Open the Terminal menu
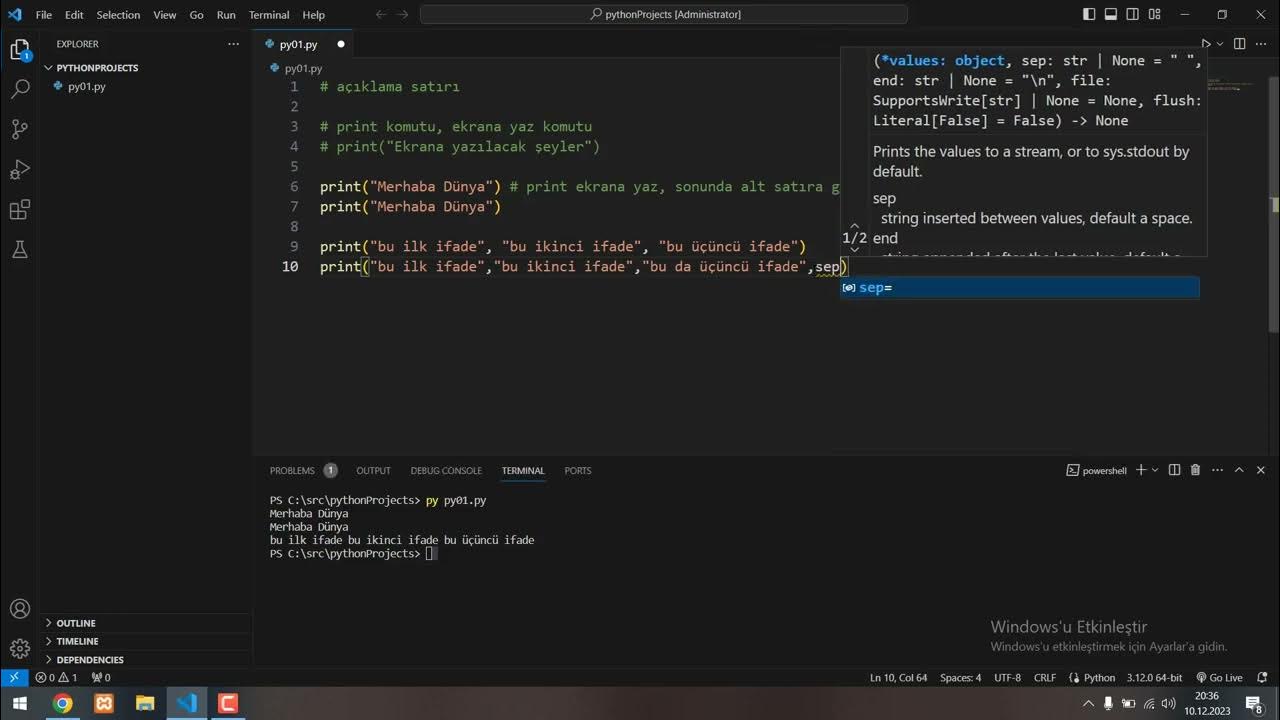Image resolution: width=1280 pixels, height=720 pixels. 269,15
